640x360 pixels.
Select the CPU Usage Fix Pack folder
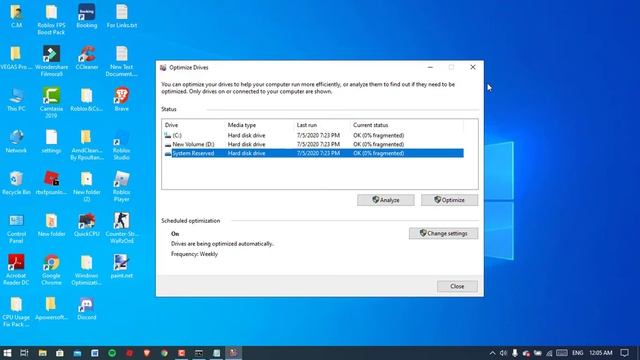[x=16, y=312]
